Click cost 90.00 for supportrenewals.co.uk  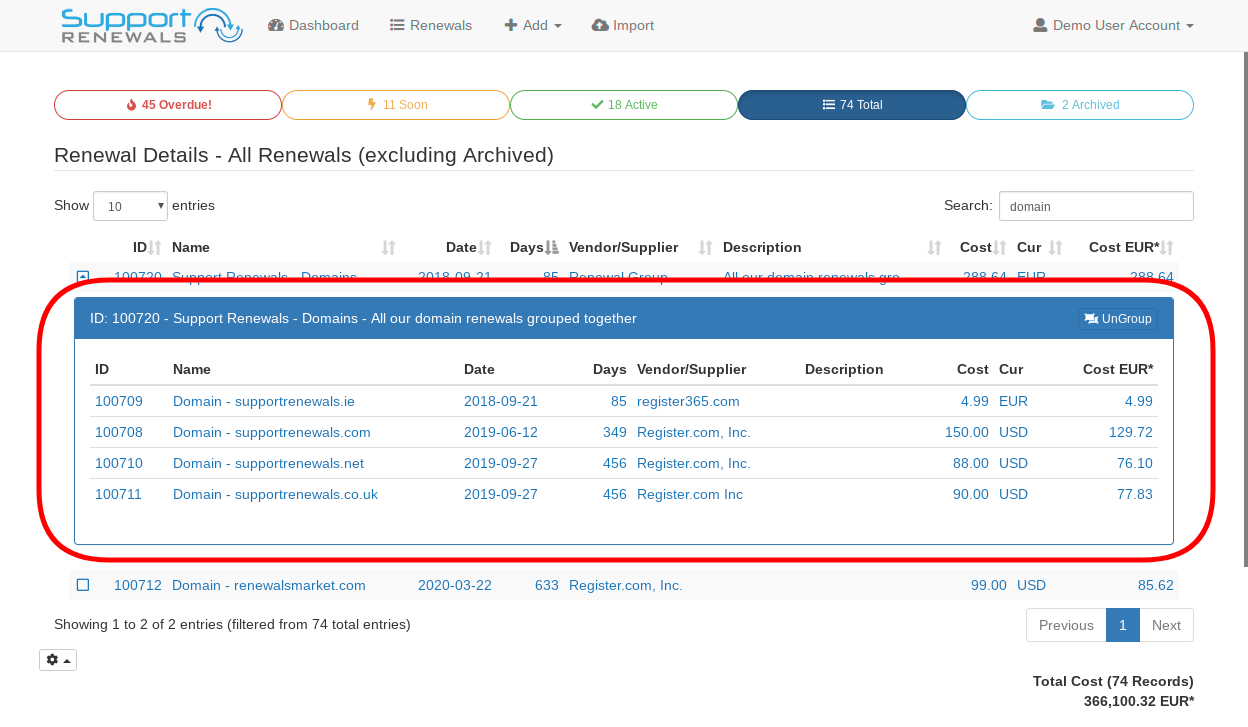(971, 494)
